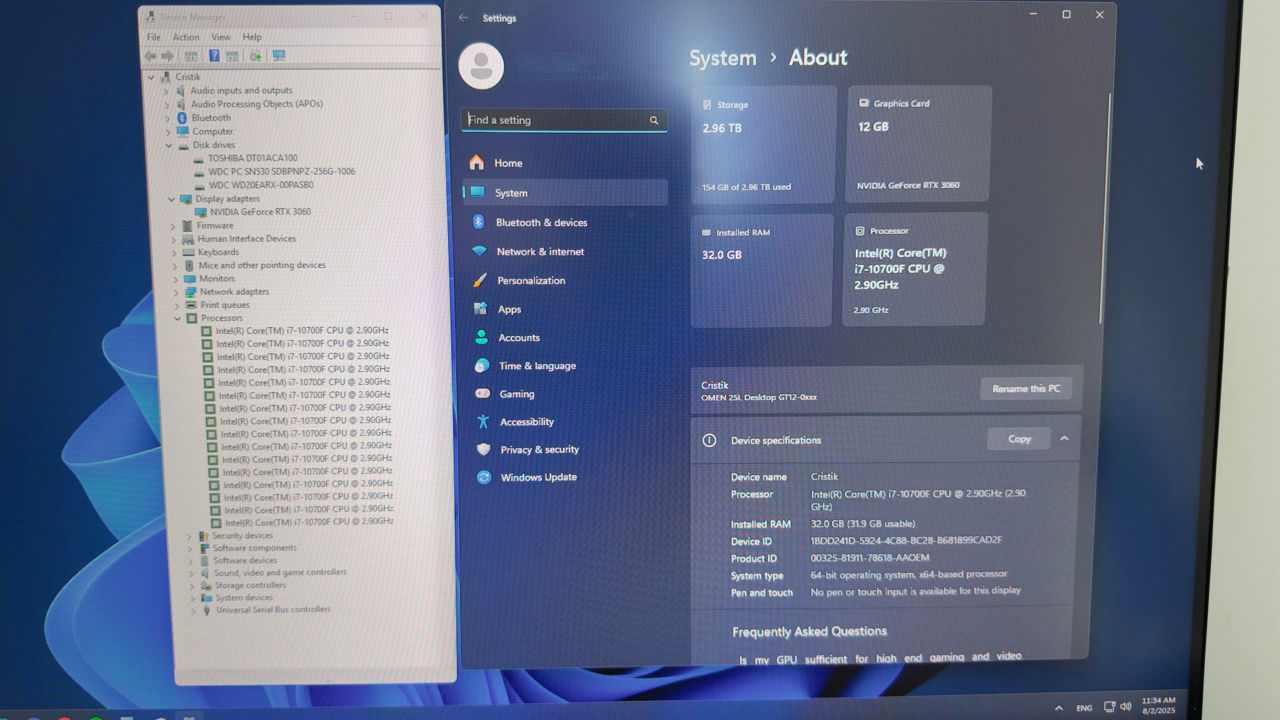Click the Back arrow in Device Manager toolbar
This screenshot has width=1280, height=720.
(x=151, y=56)
